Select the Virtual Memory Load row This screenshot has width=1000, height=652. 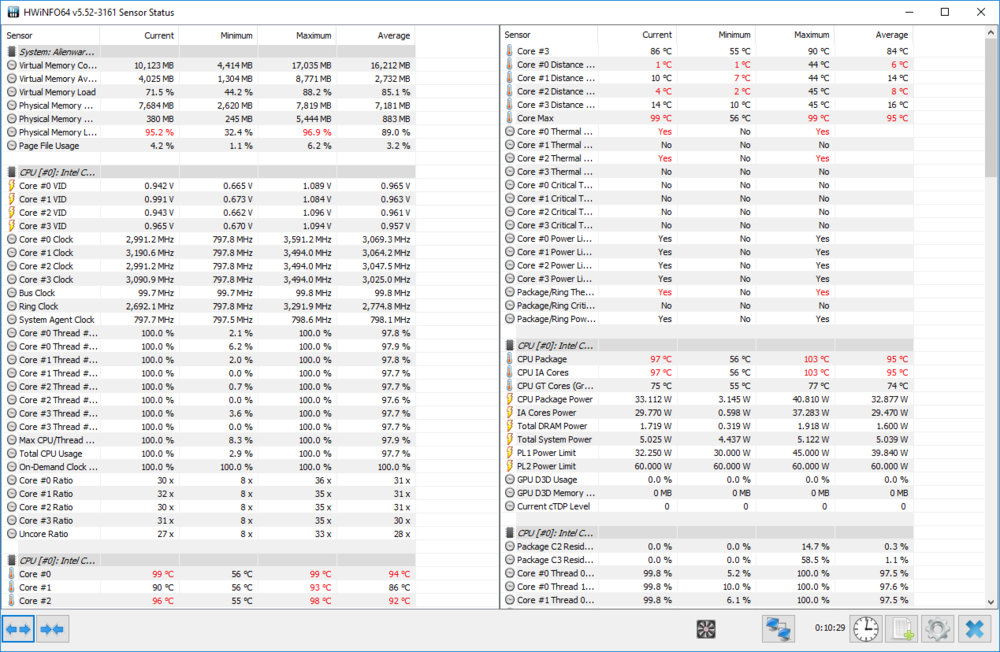click(58, 91)
